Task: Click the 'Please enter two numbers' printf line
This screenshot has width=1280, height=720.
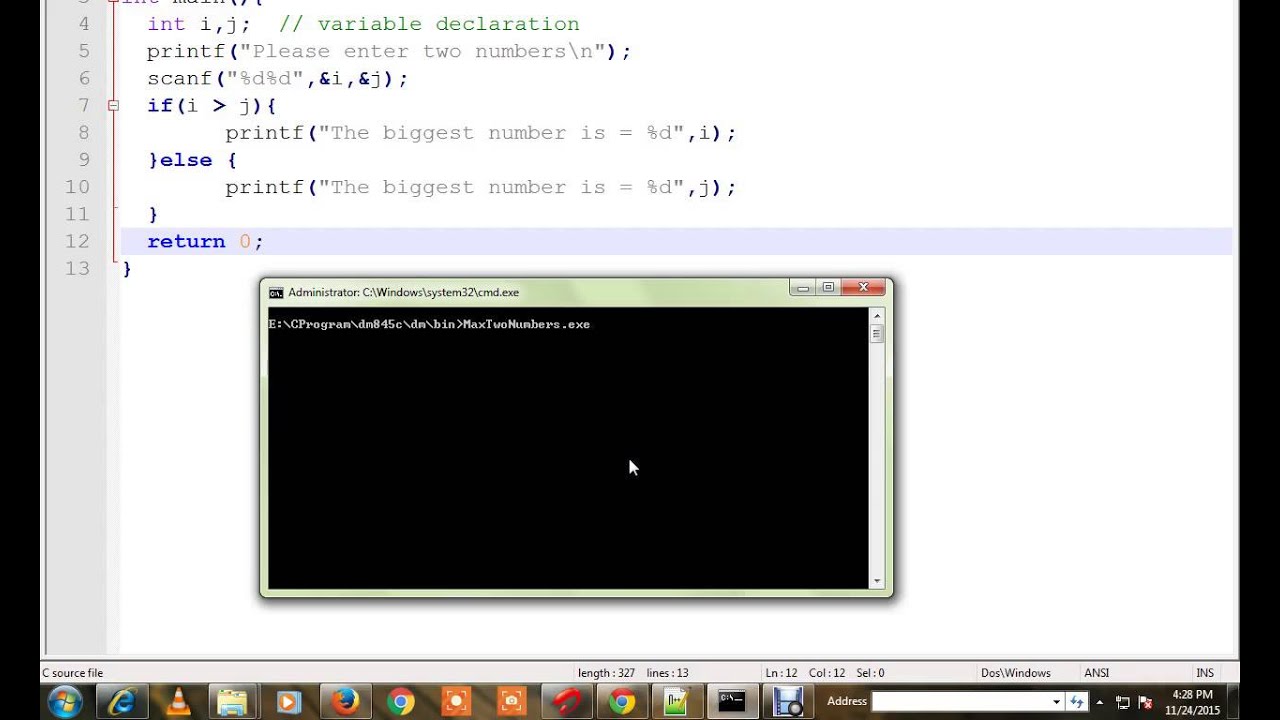Action: (x=389, y=51)
